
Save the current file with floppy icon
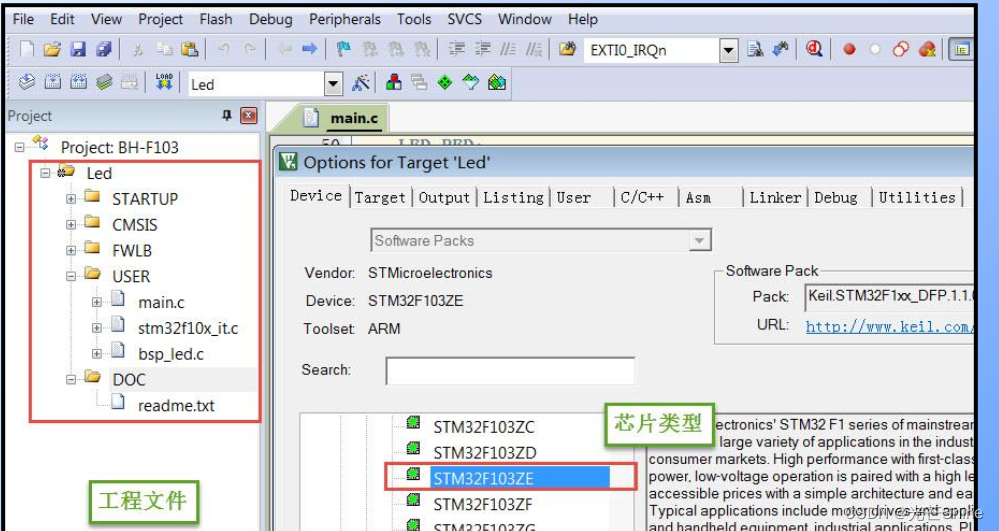point(78,49)
